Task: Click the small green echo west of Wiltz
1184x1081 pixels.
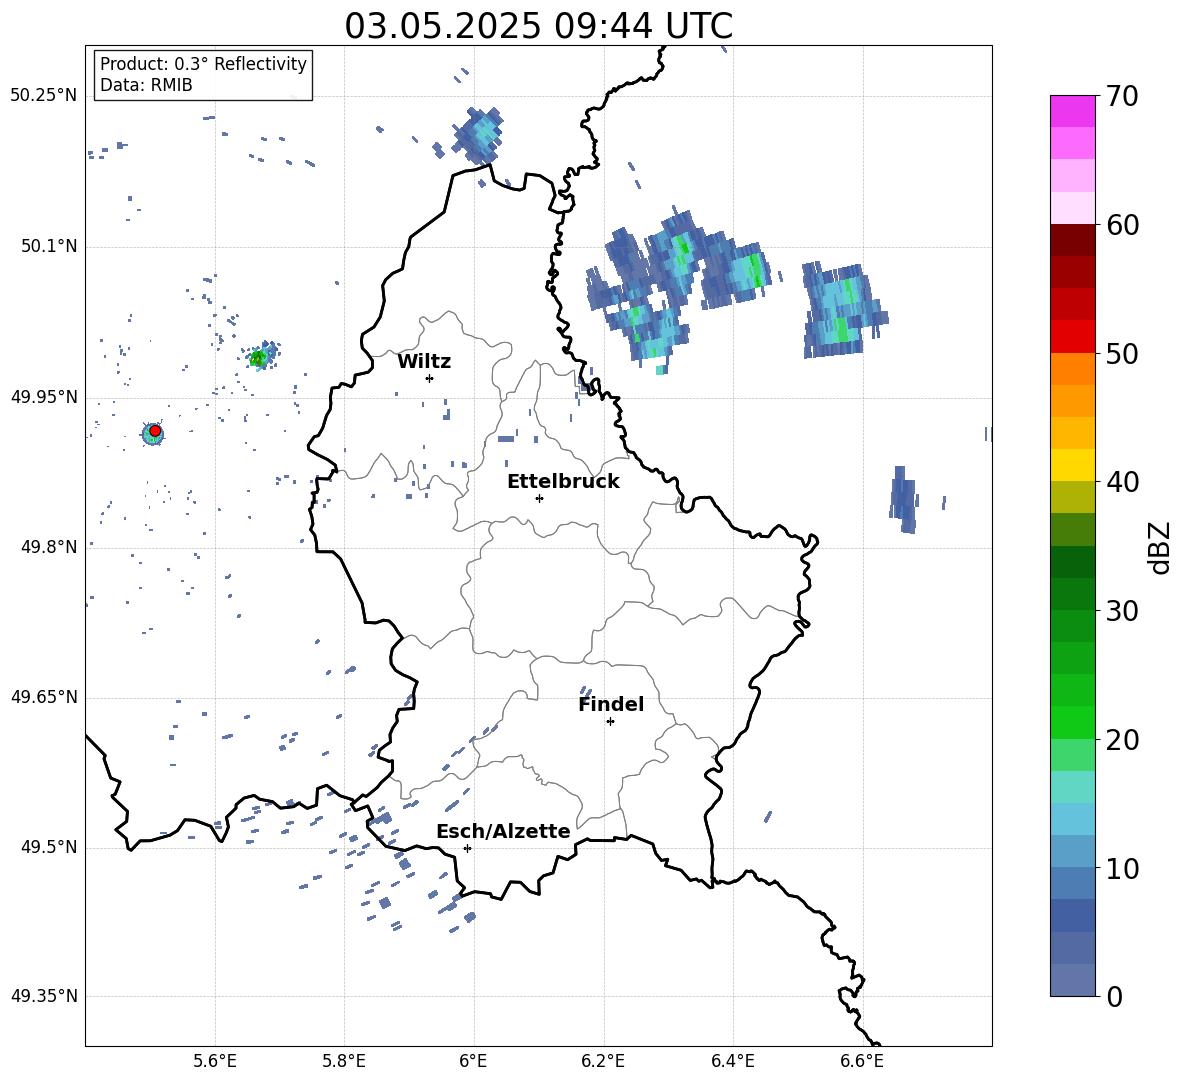Action: tap(262, 356)
